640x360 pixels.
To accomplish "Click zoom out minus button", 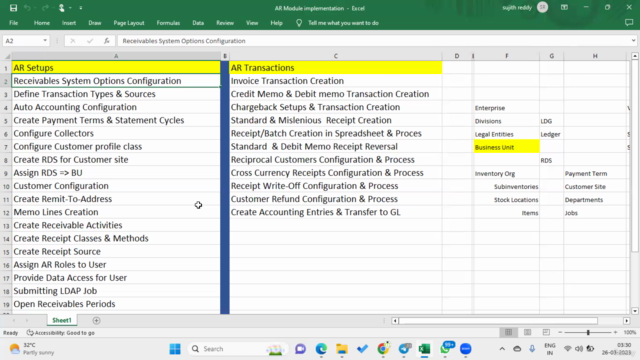I will [560, 333].
